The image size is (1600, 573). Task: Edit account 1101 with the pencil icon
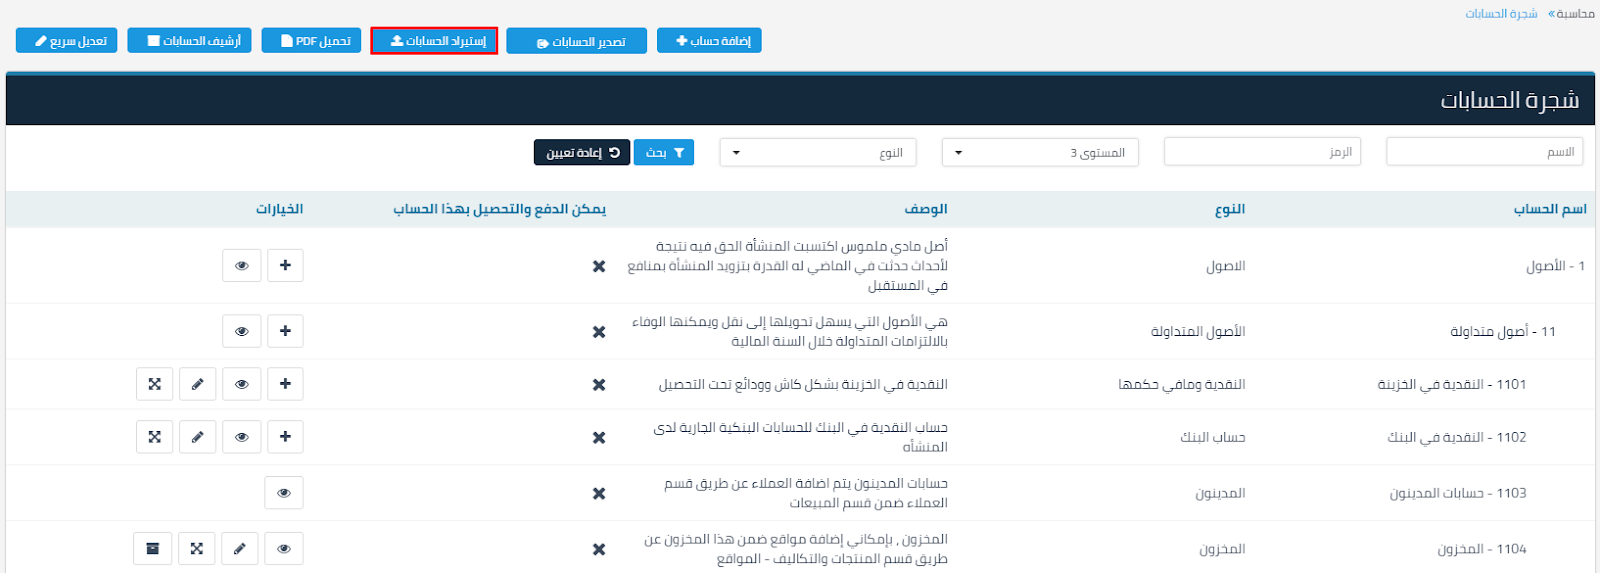197,384
